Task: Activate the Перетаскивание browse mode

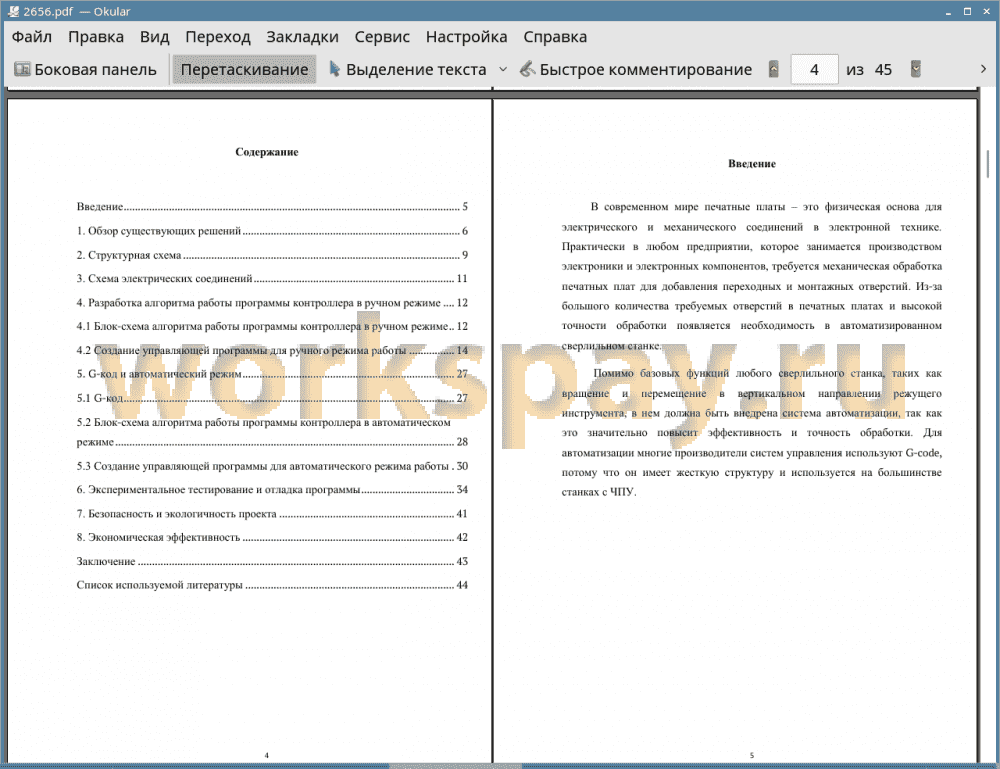Action: (244, 70)
